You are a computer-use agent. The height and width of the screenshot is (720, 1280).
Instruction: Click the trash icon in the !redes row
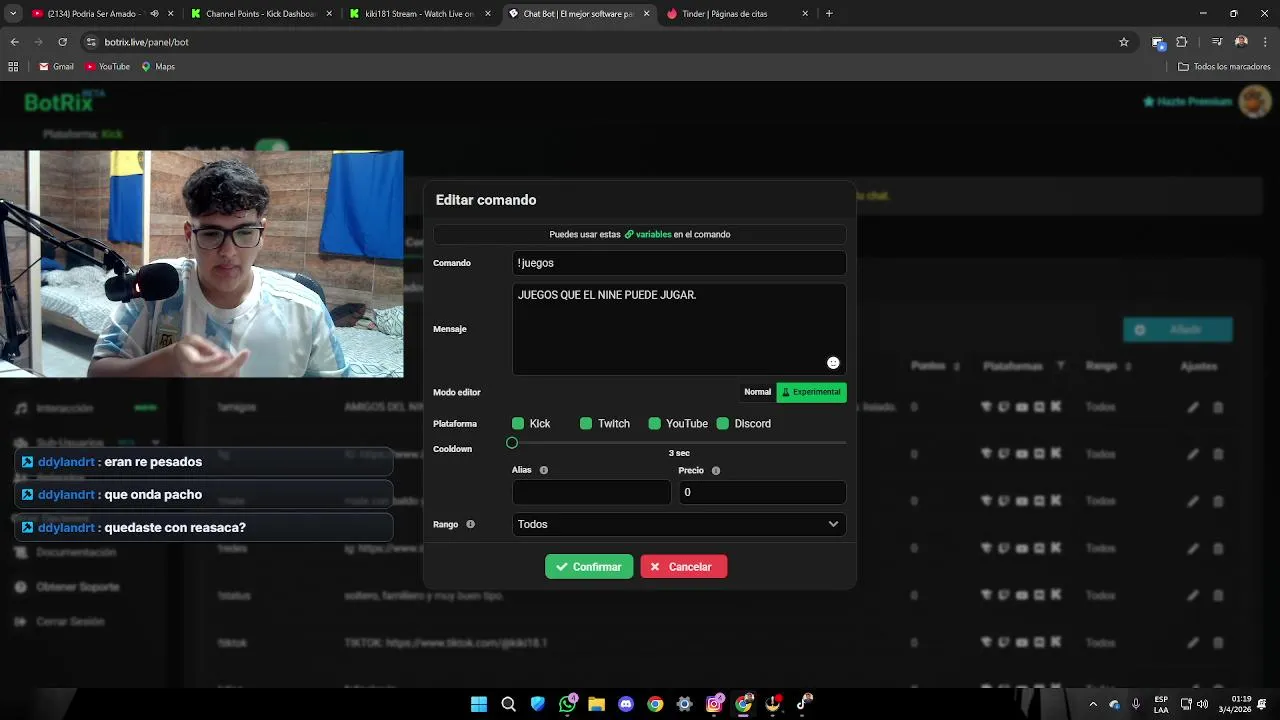(x=1218, y=548)
